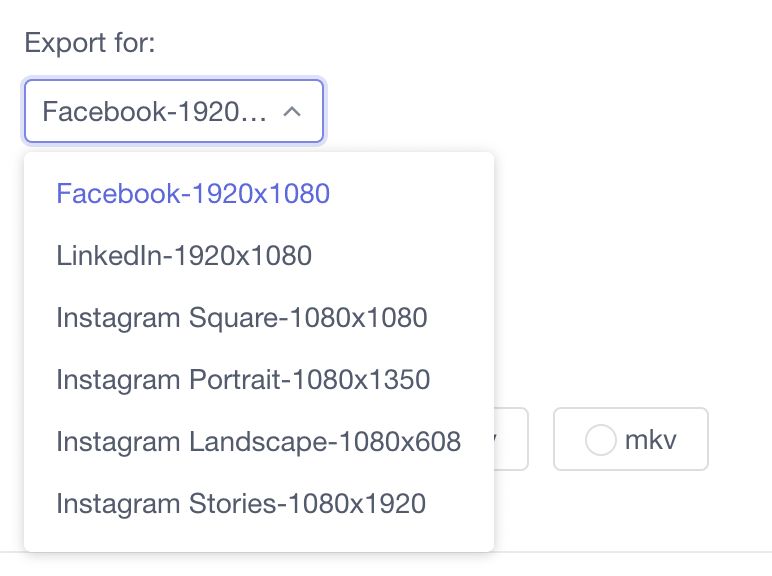Choose the mkv format option box
Image resolution: width=772 pixels, height=576 pixels.
631,439
